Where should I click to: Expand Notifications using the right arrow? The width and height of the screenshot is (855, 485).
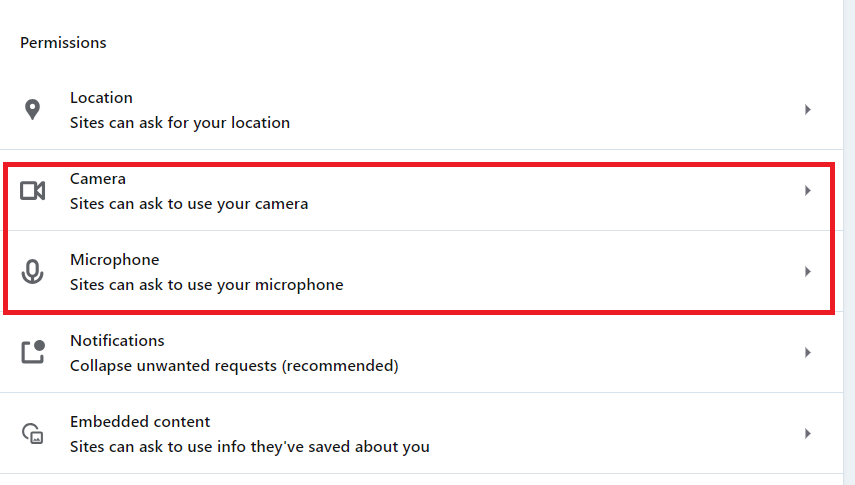coord(807,352)
